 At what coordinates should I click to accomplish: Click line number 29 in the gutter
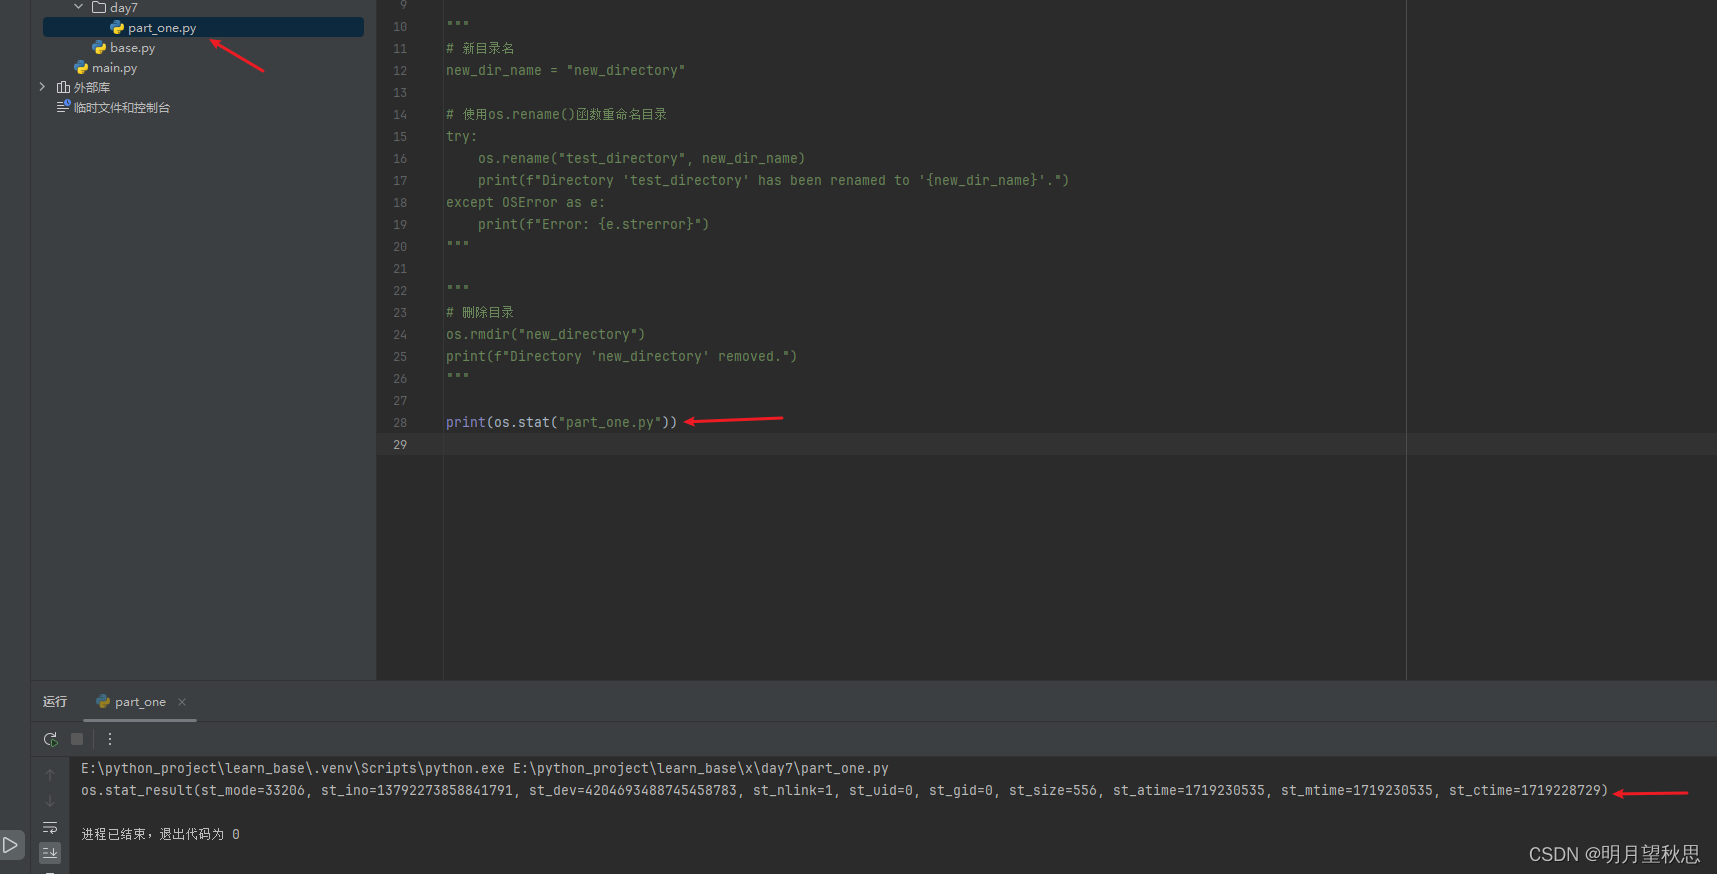400,444
